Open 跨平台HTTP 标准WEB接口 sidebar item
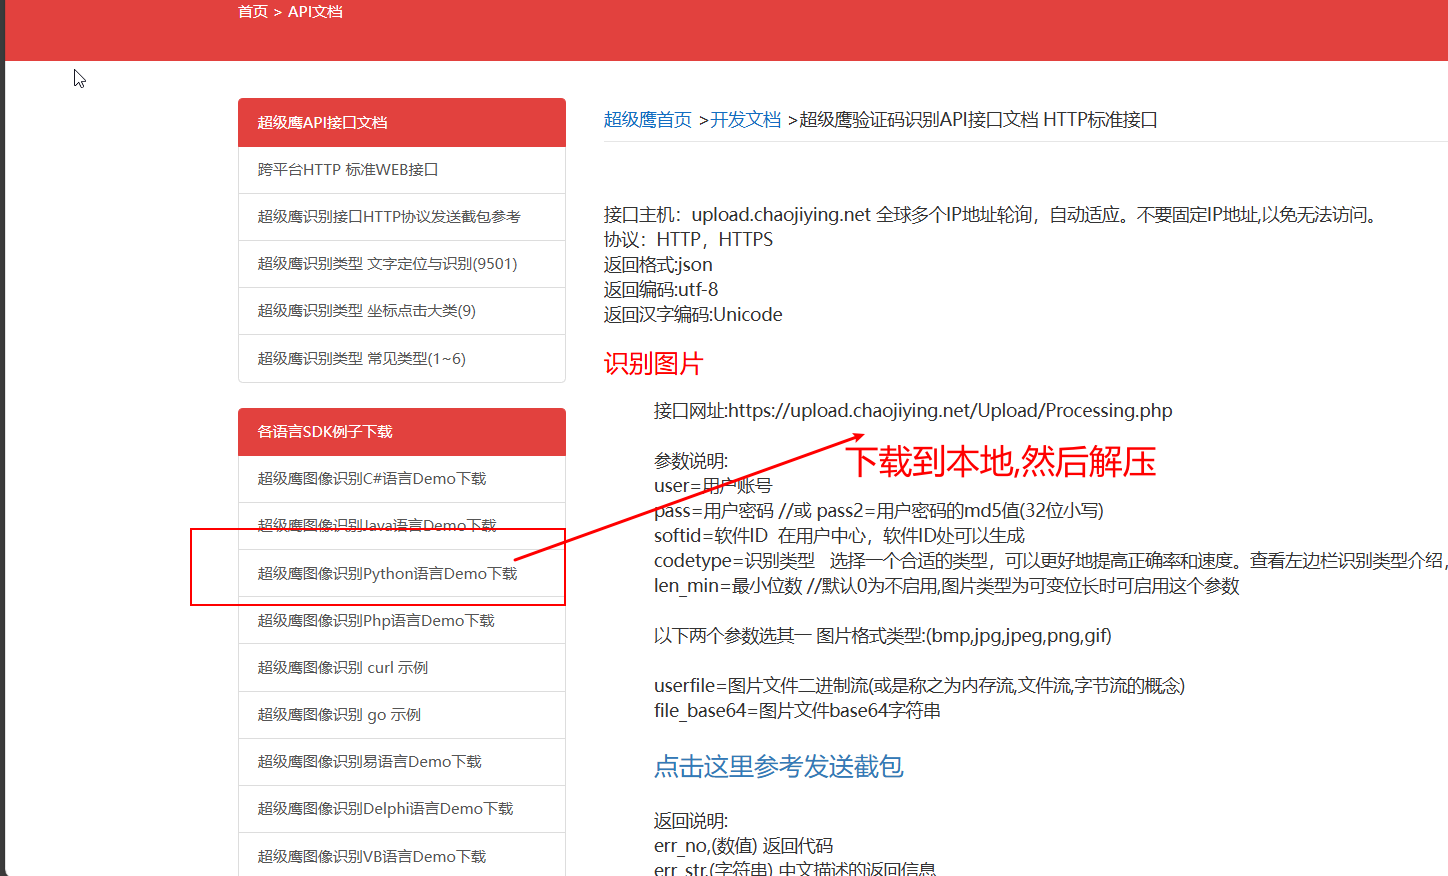The image size is (1448, 876). (x=347, y=170)
